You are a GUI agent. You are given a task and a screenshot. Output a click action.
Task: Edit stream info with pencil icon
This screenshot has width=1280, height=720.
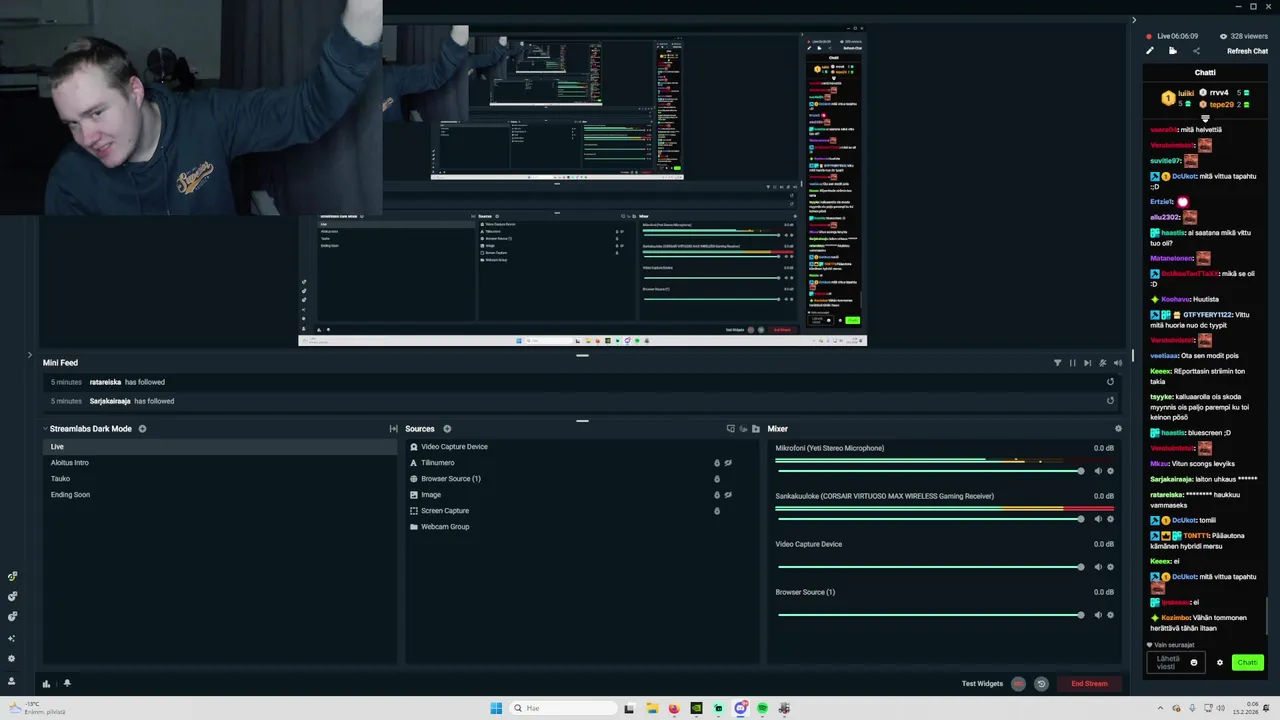coord(1149,51)
